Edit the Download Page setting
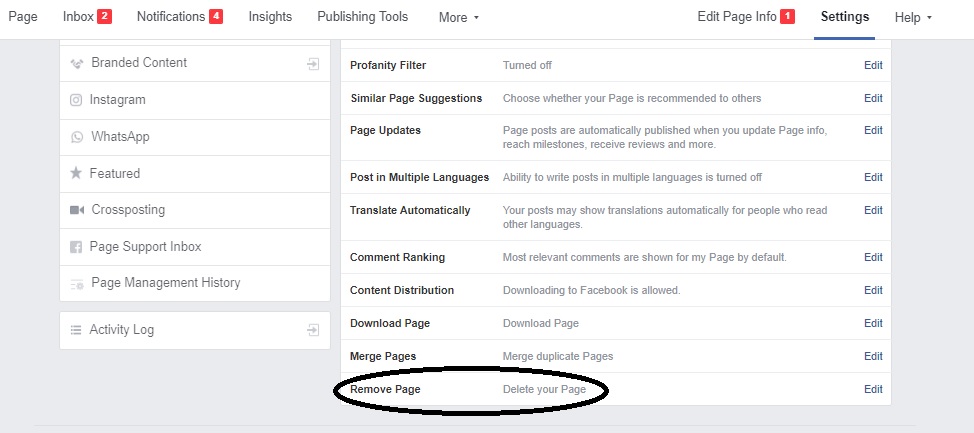 pos(873,323)
